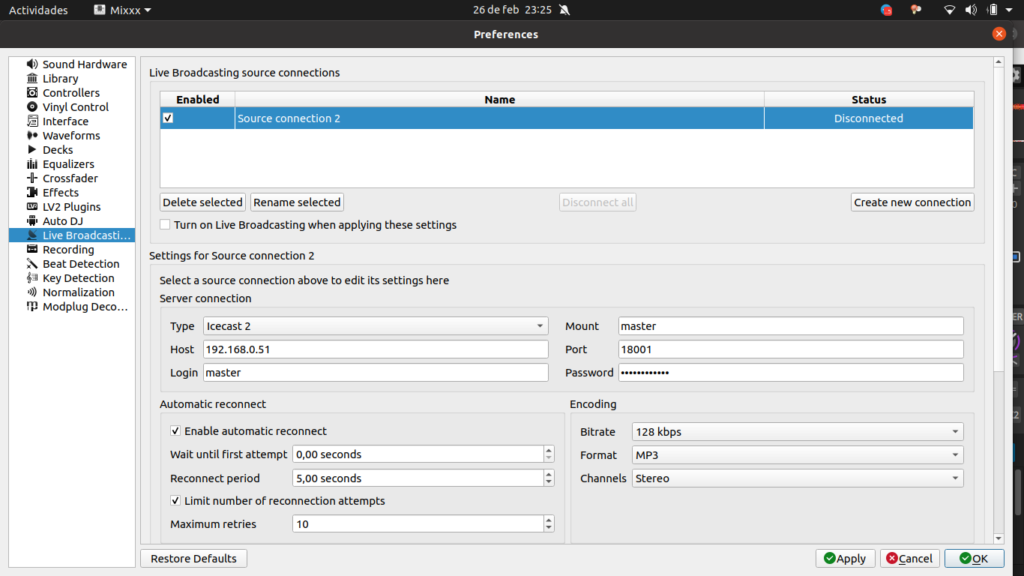The height and width of the screenshot is (576, 1024).
Task: Click the Recording icon in sidebar
Action: click(x=32, y=249)
